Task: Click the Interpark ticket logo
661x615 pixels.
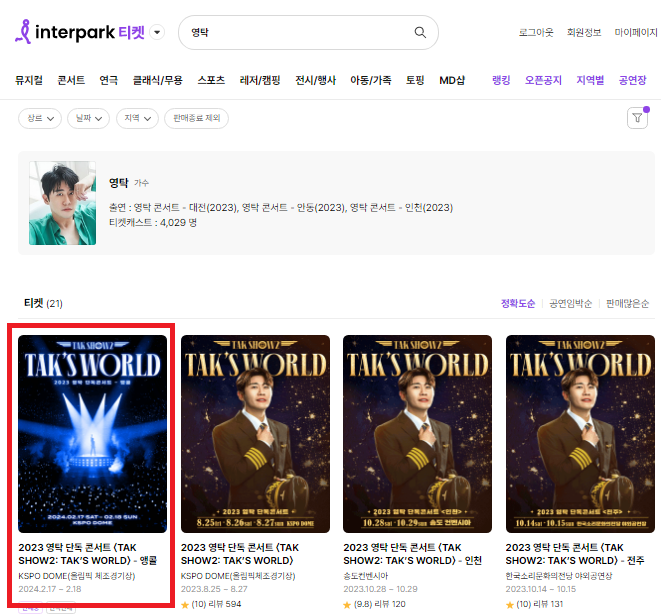Action: 80,32
